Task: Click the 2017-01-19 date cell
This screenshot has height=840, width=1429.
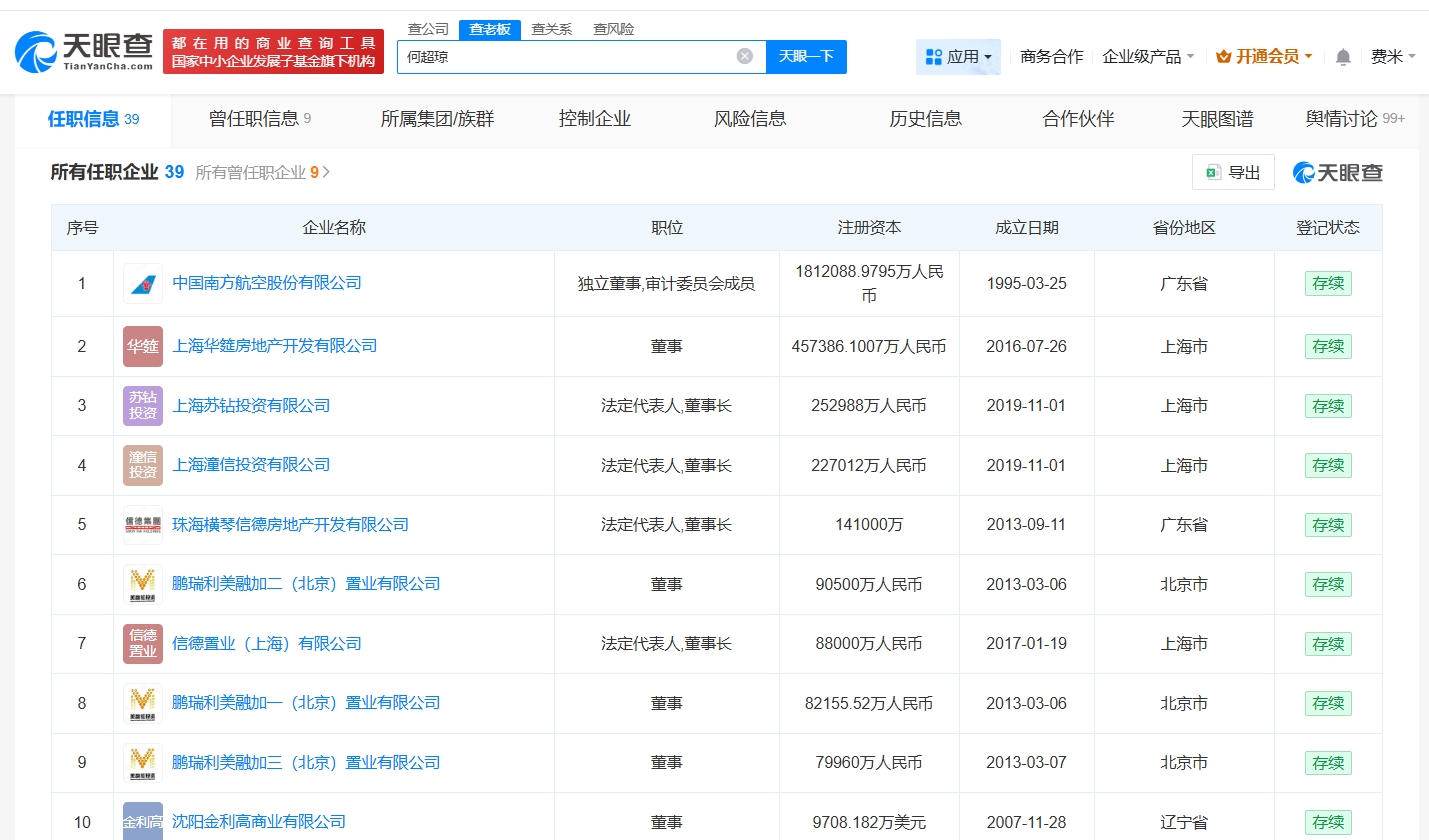Action: click(1026, 643)
